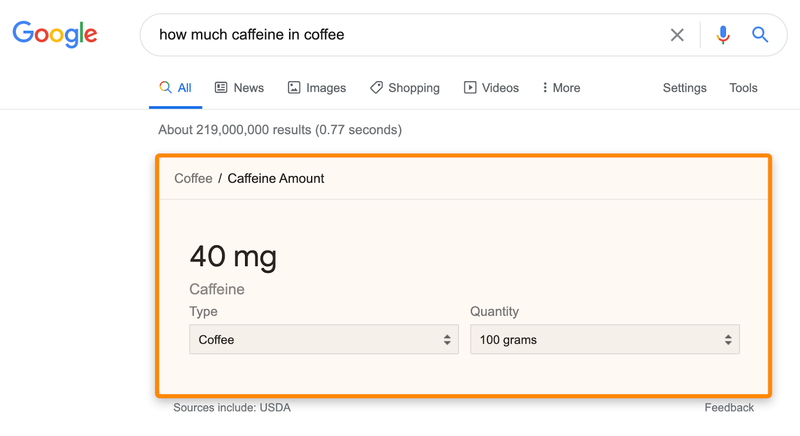The height and width of the screenshot is (436, 800).
Task: Click the blue magnifying glass search icon
Action: coord(760,35)
